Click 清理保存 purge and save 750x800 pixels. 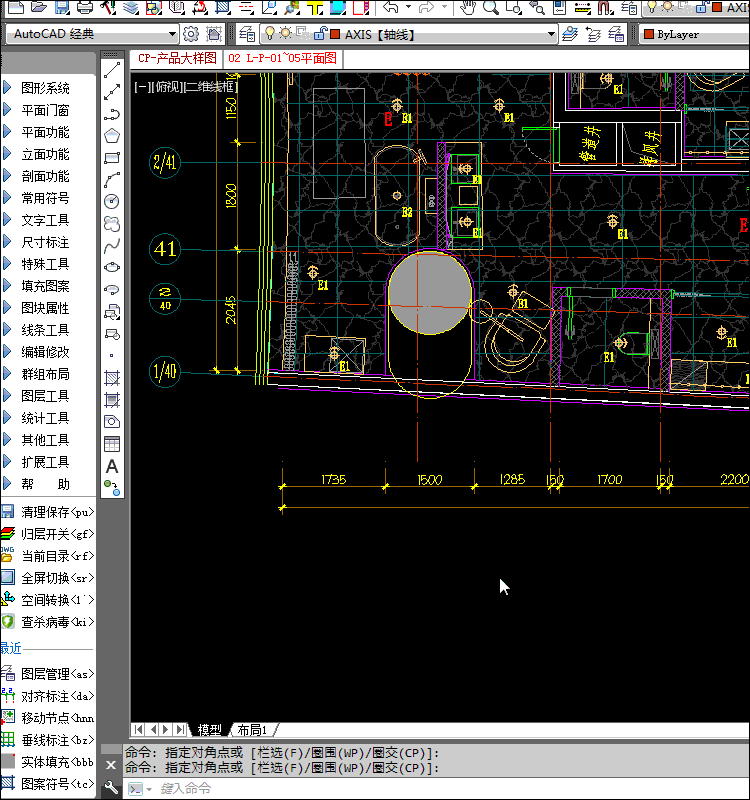point(57,512)
